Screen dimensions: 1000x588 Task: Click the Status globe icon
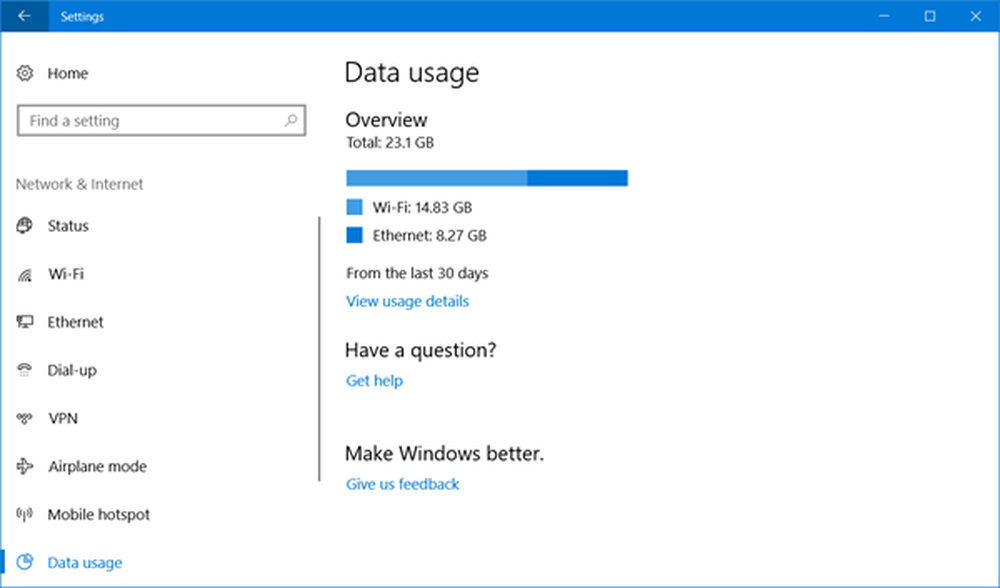pyautogui.click(x=26, y=226)
